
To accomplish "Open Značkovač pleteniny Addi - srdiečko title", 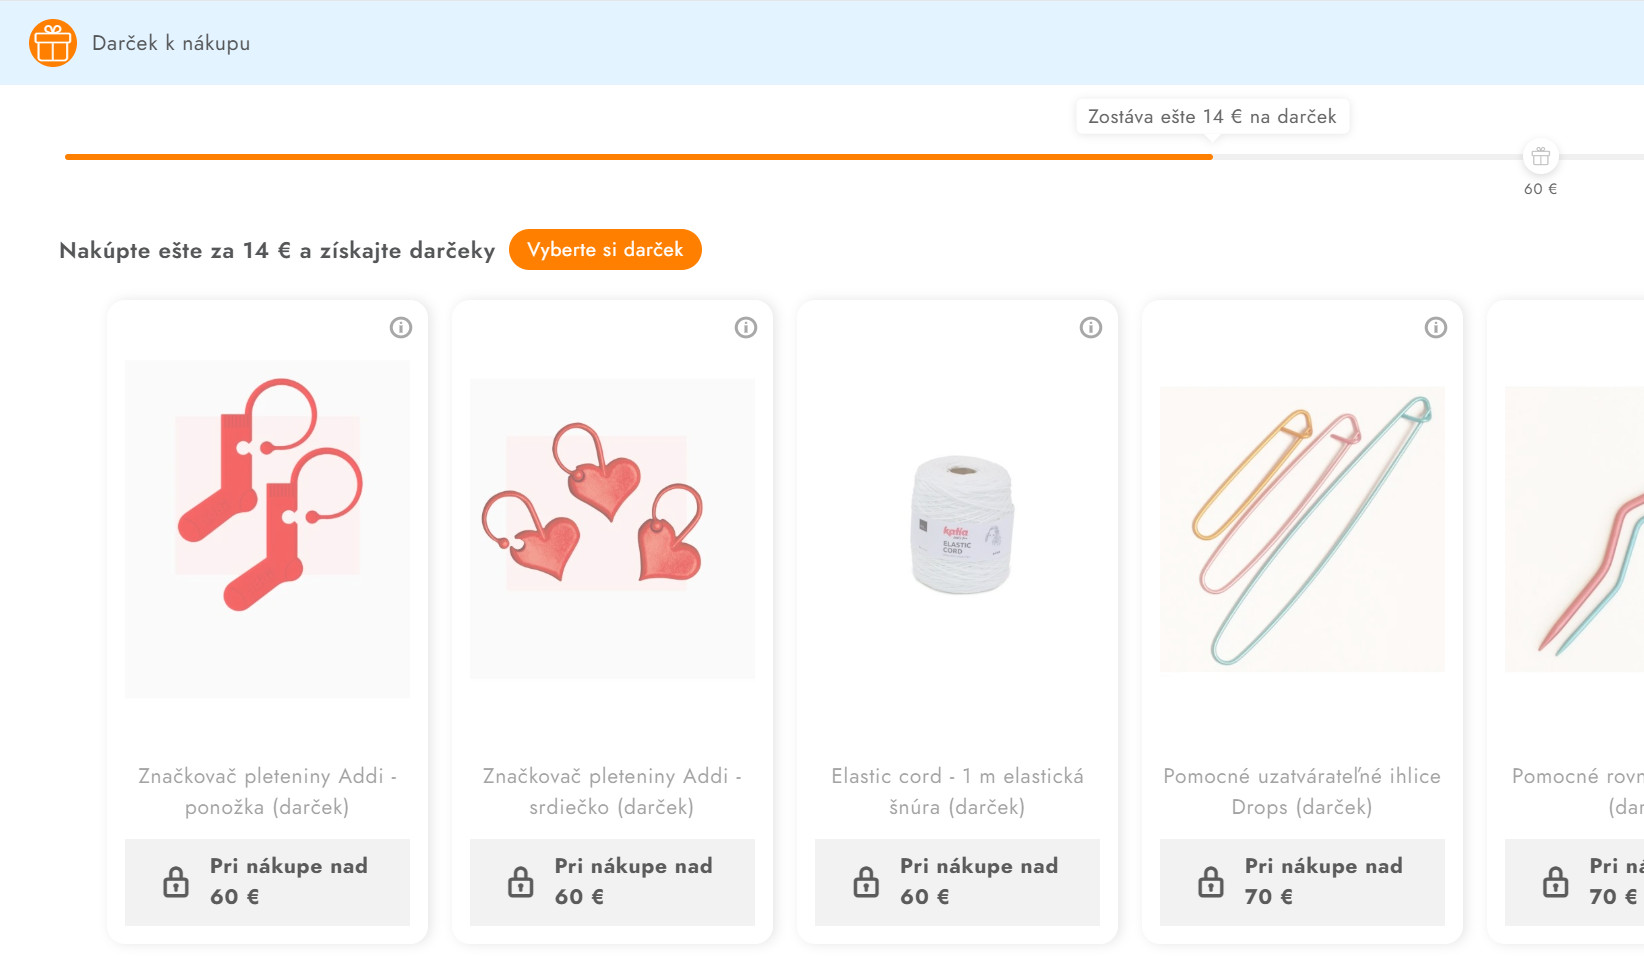I will click(612, 791).
